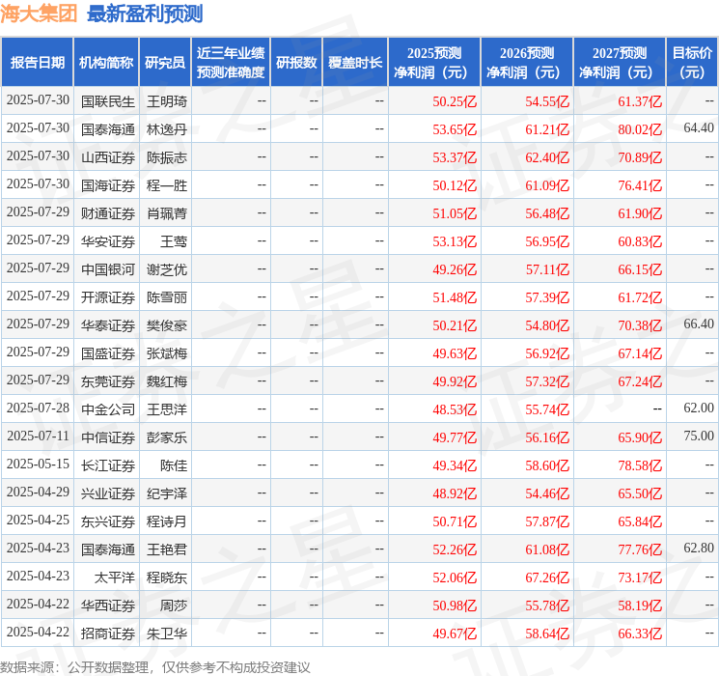Select analyst 张斌梅
This screenshot has width=719, height=676.
click(167, 354)
